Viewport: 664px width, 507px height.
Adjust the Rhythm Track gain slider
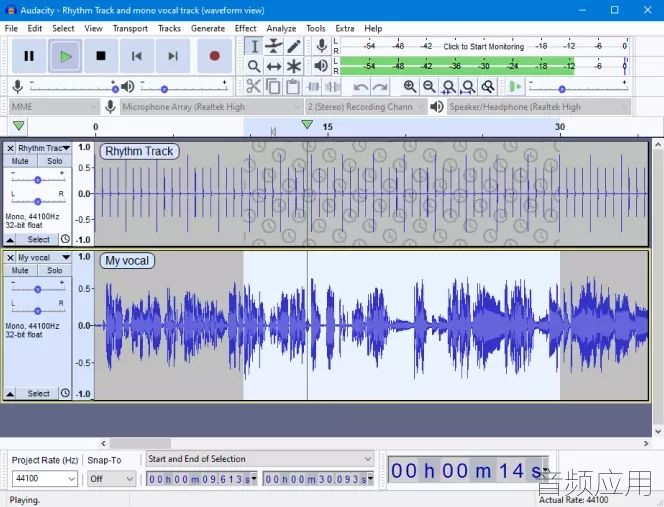point(38,180)
